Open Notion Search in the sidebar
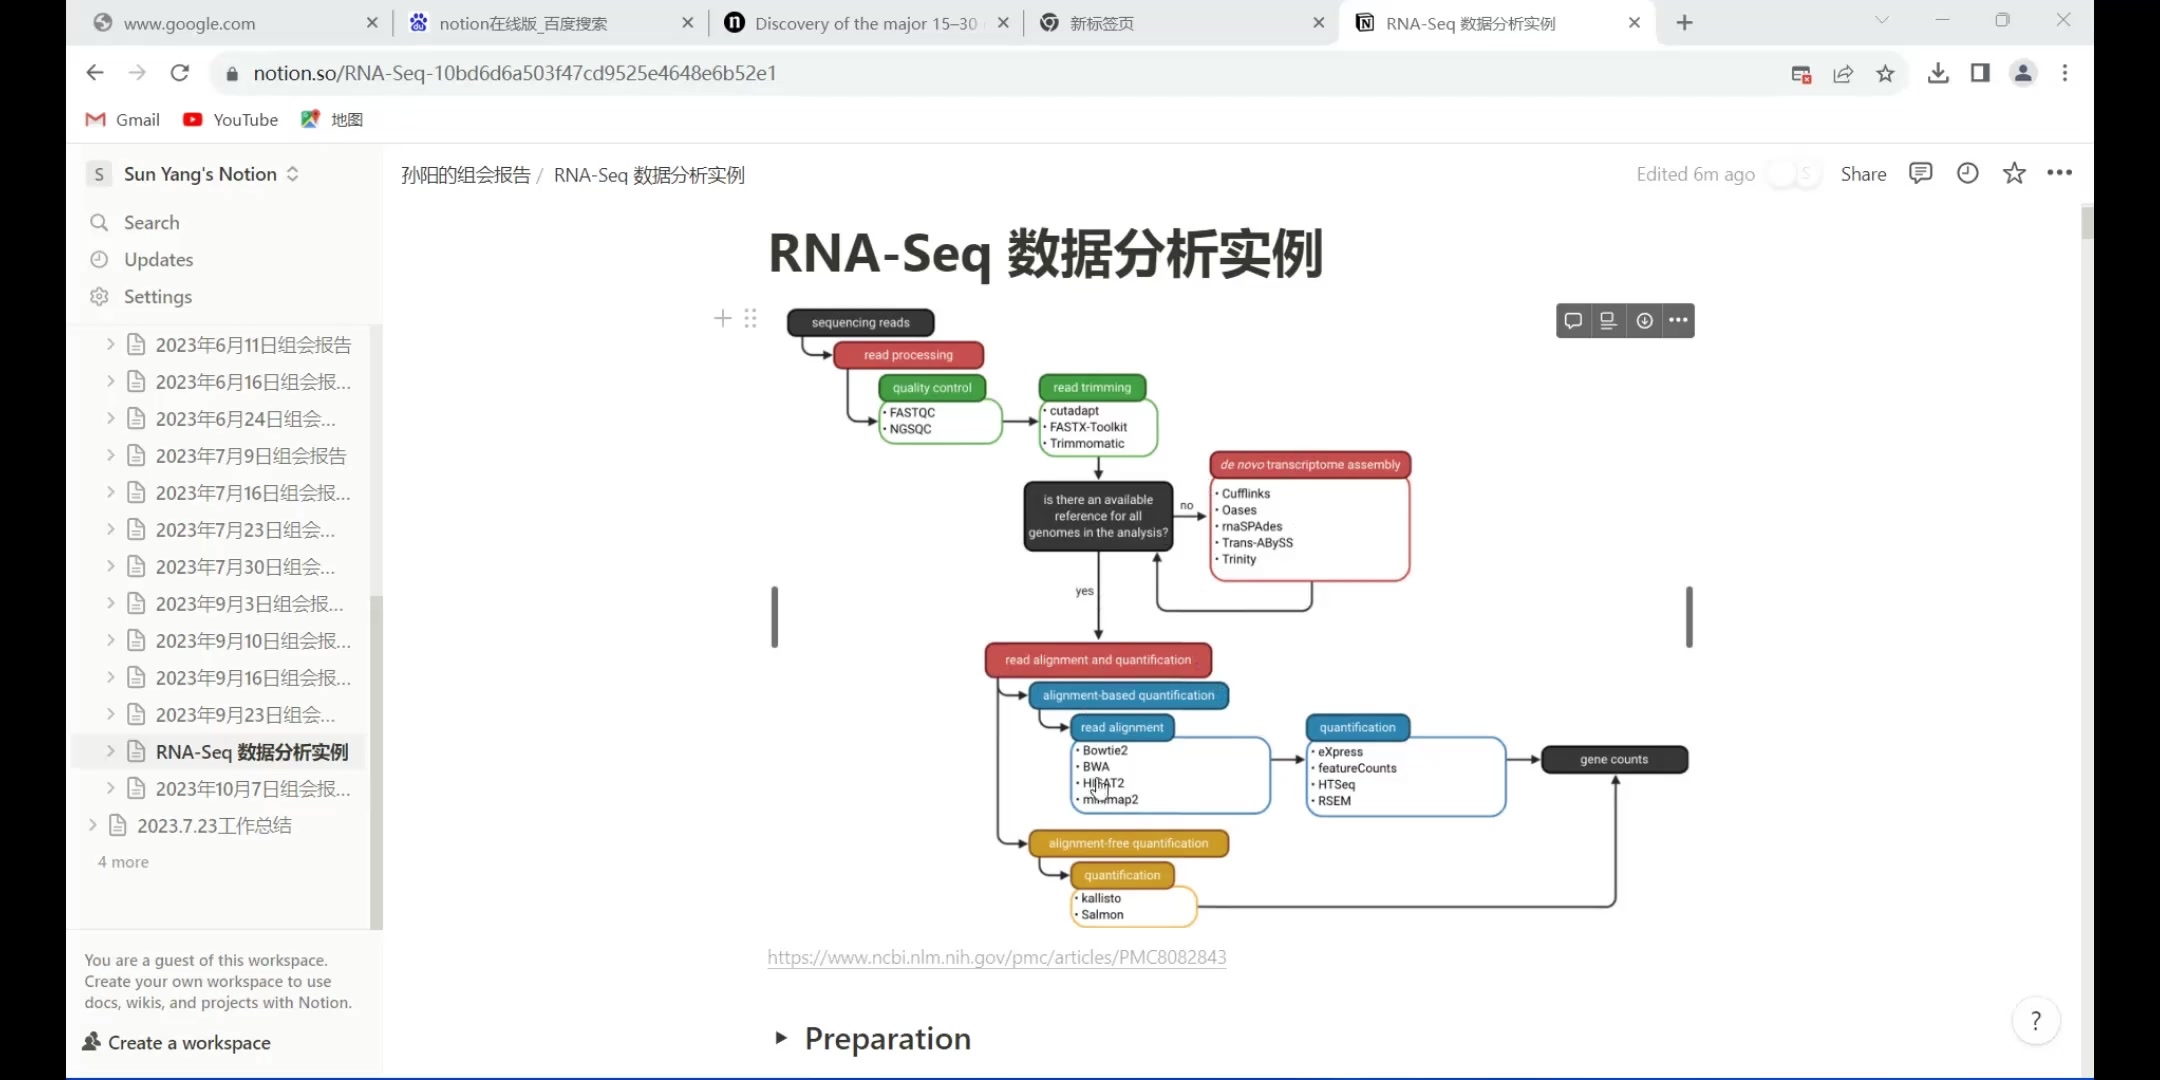 (152, 222)
